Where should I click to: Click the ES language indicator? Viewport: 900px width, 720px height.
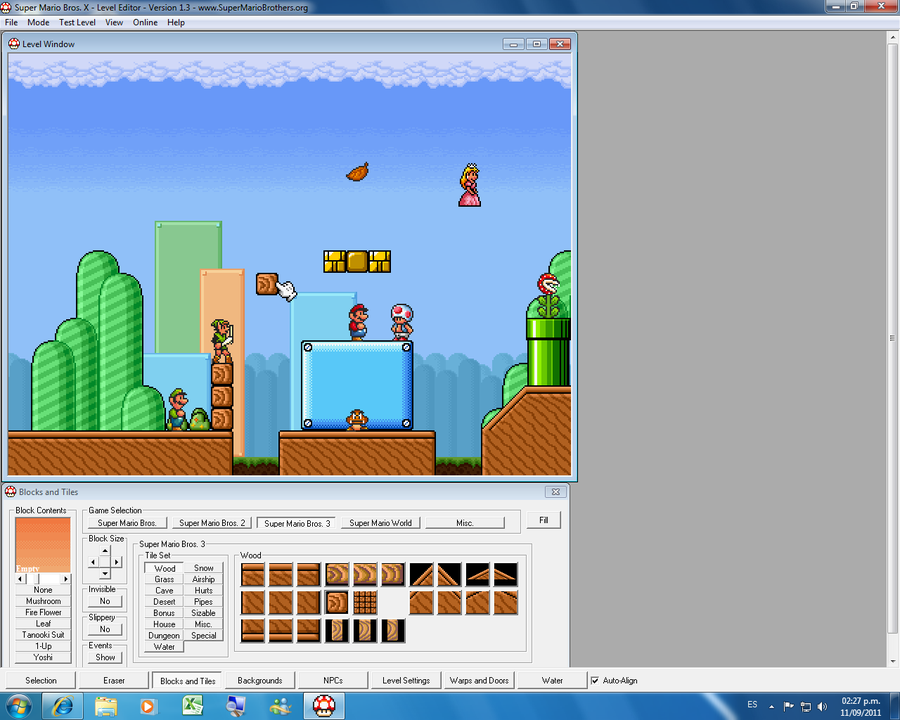[x=752, y=704]
